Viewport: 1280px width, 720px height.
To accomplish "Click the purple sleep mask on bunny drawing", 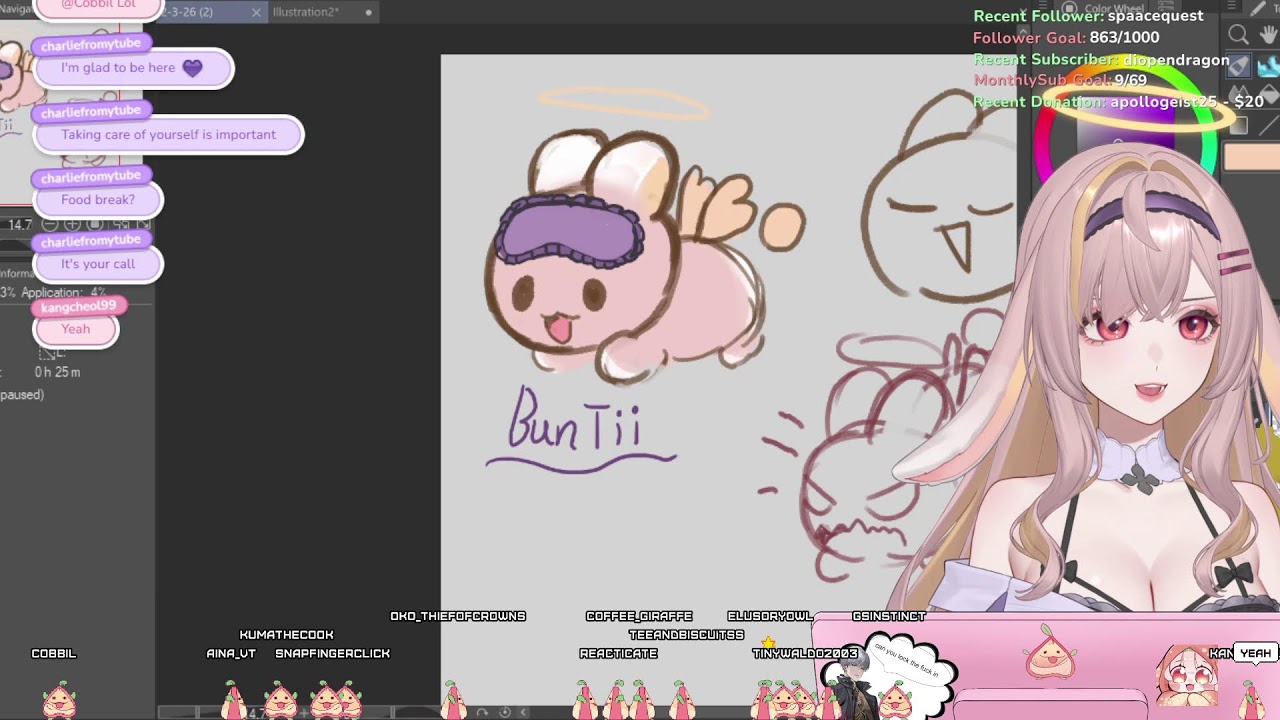I will point(570,232).
